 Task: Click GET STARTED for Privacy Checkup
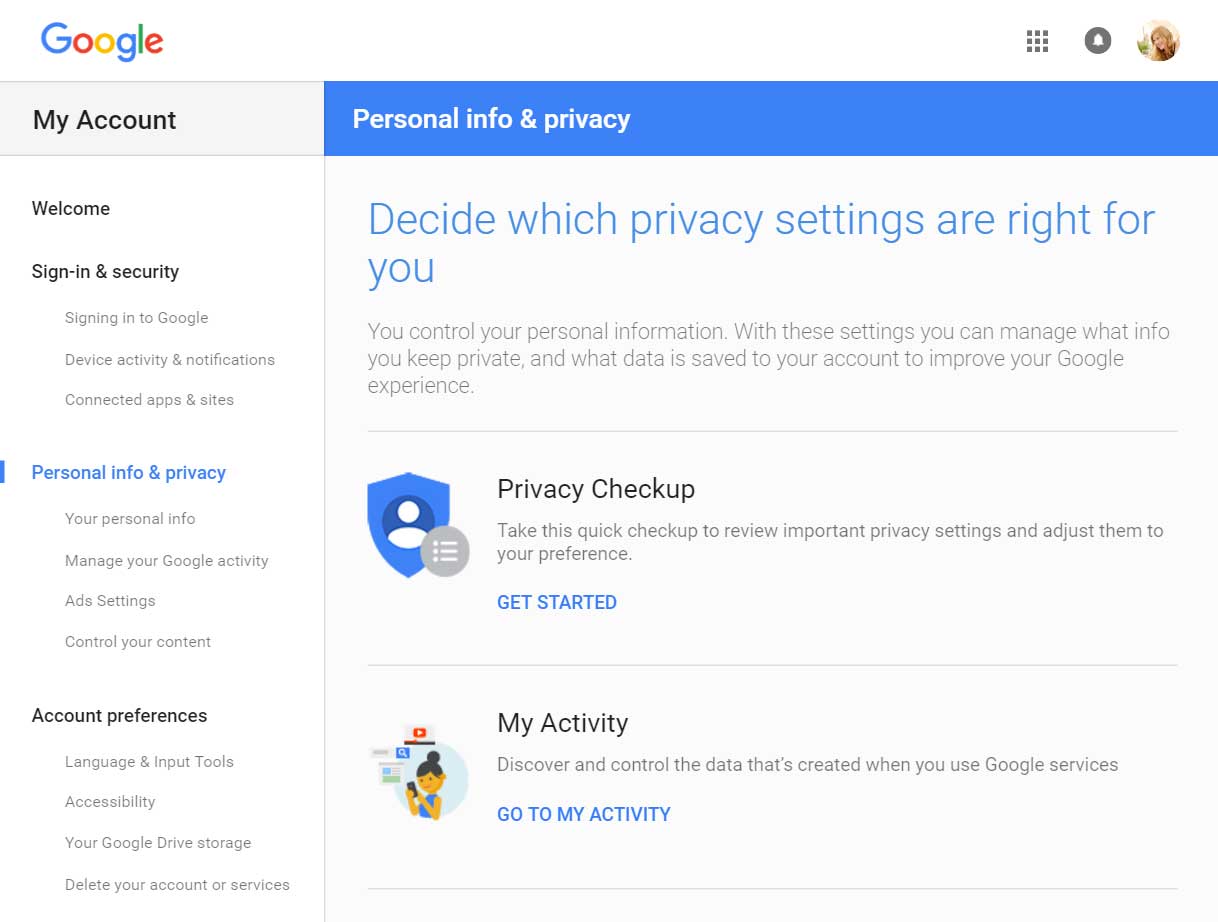point(556,602)
